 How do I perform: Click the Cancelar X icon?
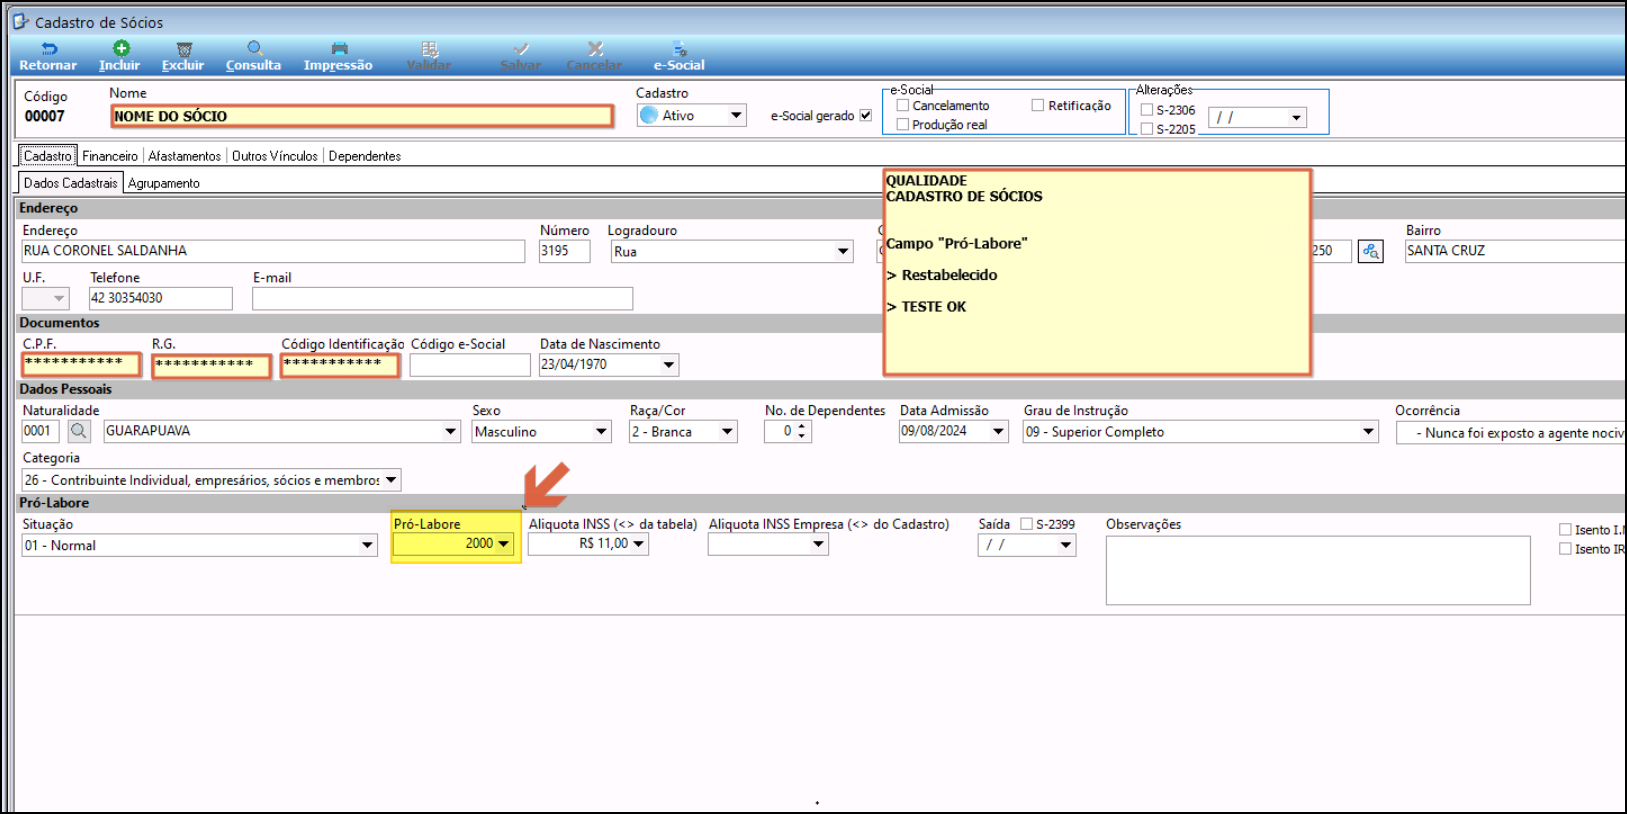click(595, 48)
